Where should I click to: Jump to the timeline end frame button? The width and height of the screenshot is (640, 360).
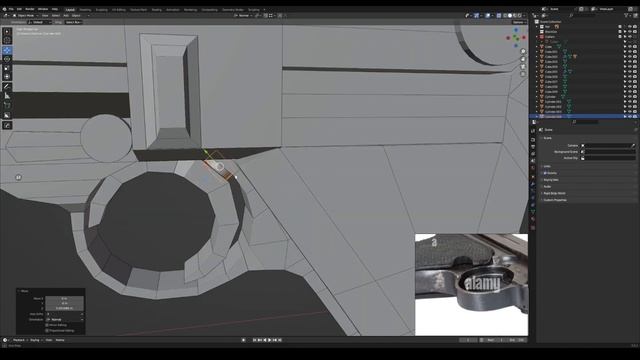[x=280, y=340]
